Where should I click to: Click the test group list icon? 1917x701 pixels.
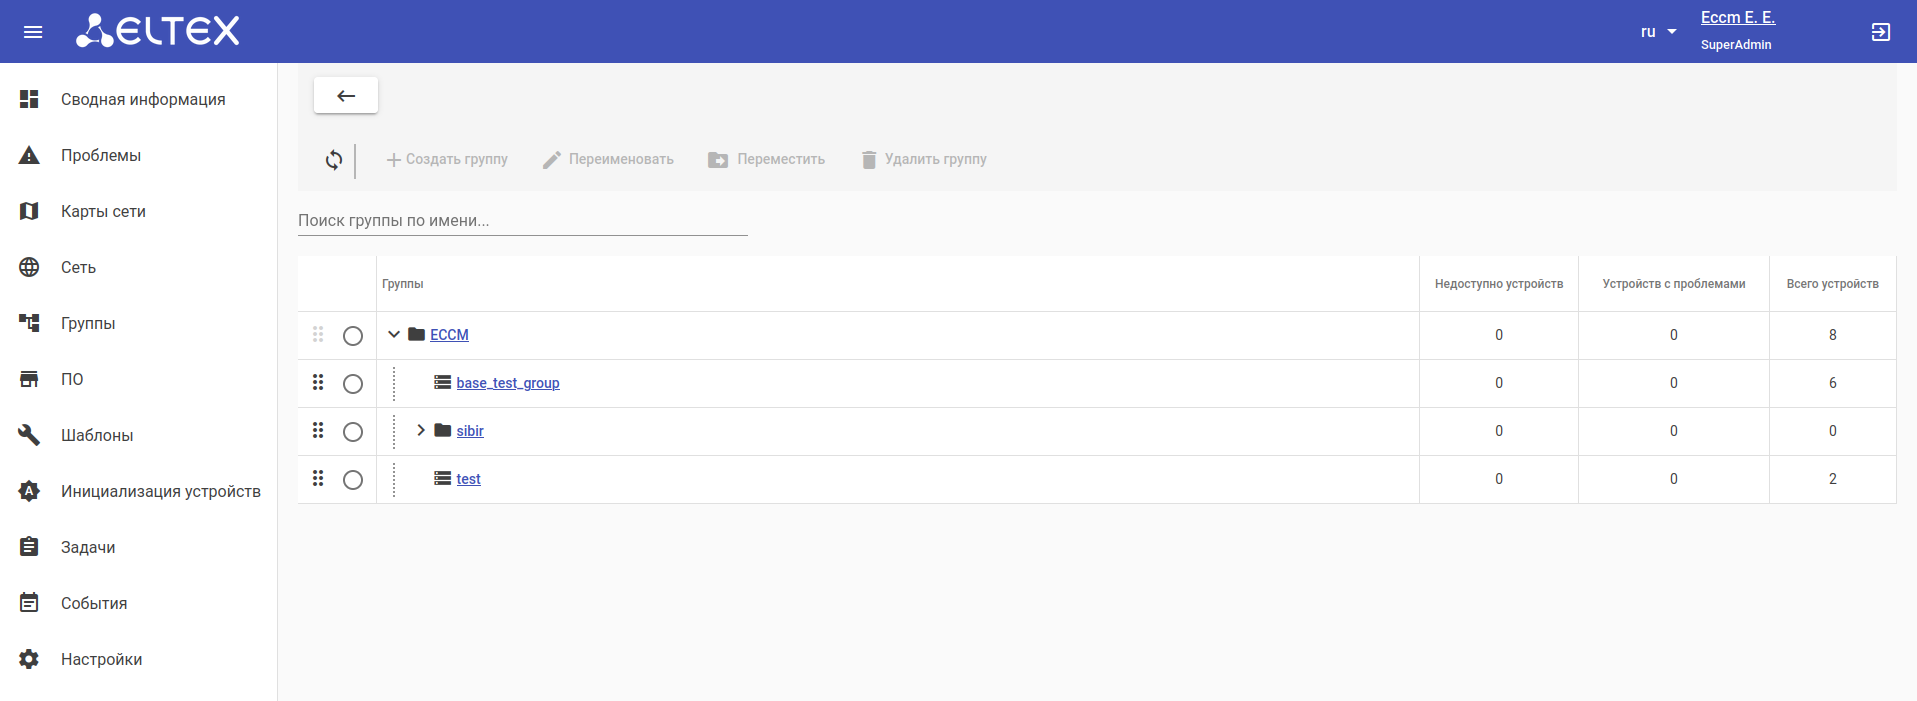442,478
